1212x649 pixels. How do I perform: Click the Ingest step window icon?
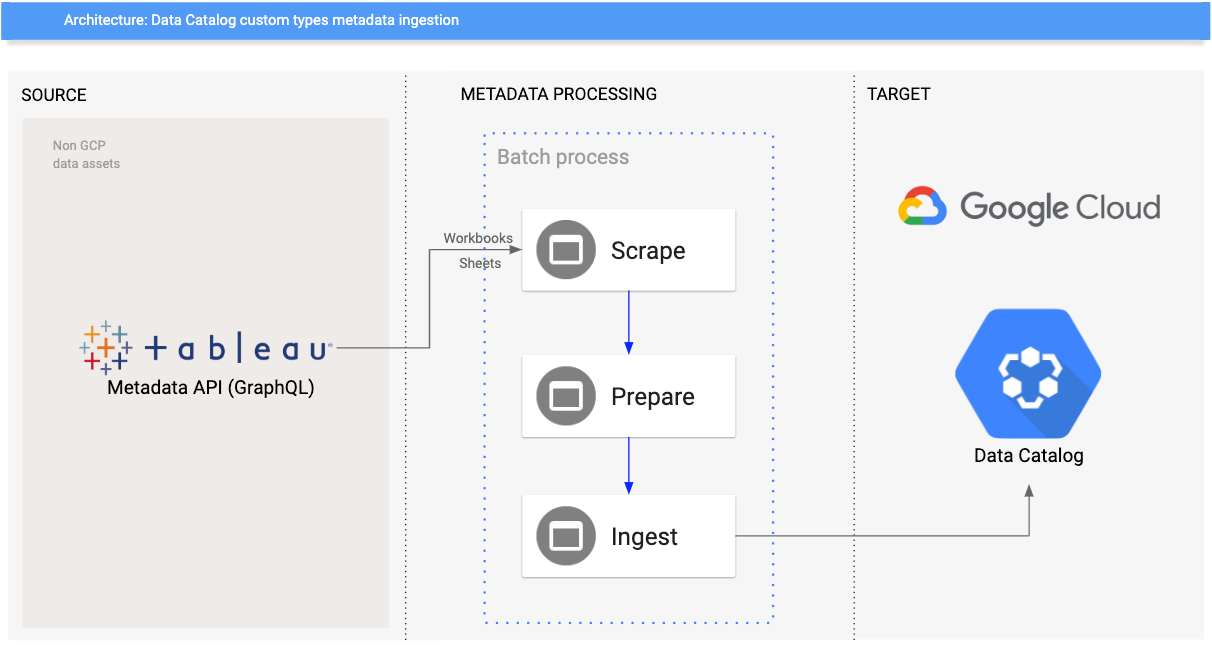(x=566, y=536)
